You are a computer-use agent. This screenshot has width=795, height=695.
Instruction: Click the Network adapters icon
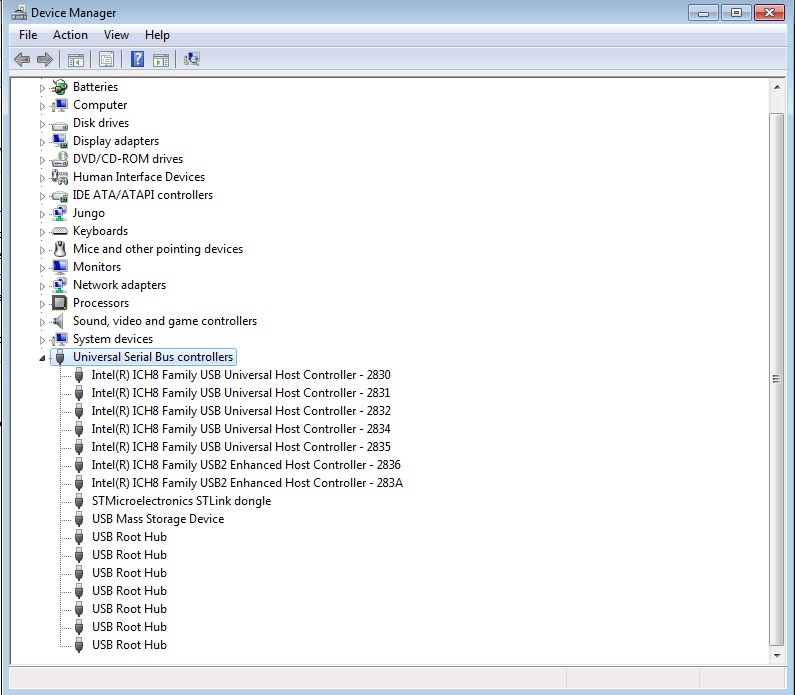59,285
